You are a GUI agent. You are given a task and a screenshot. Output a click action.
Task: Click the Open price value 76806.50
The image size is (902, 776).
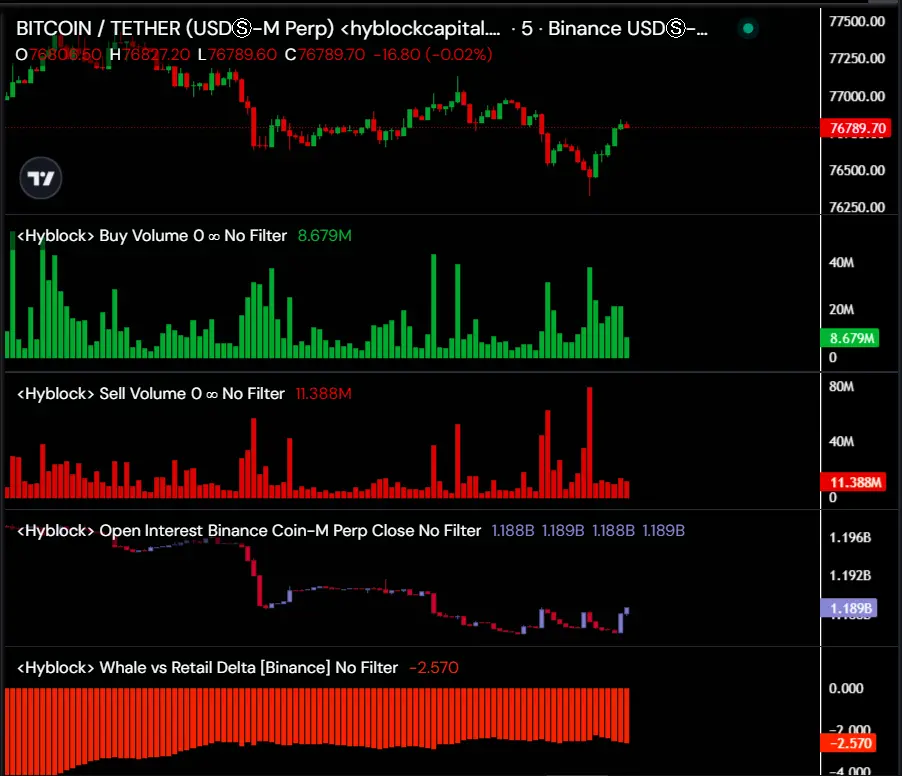65,55
